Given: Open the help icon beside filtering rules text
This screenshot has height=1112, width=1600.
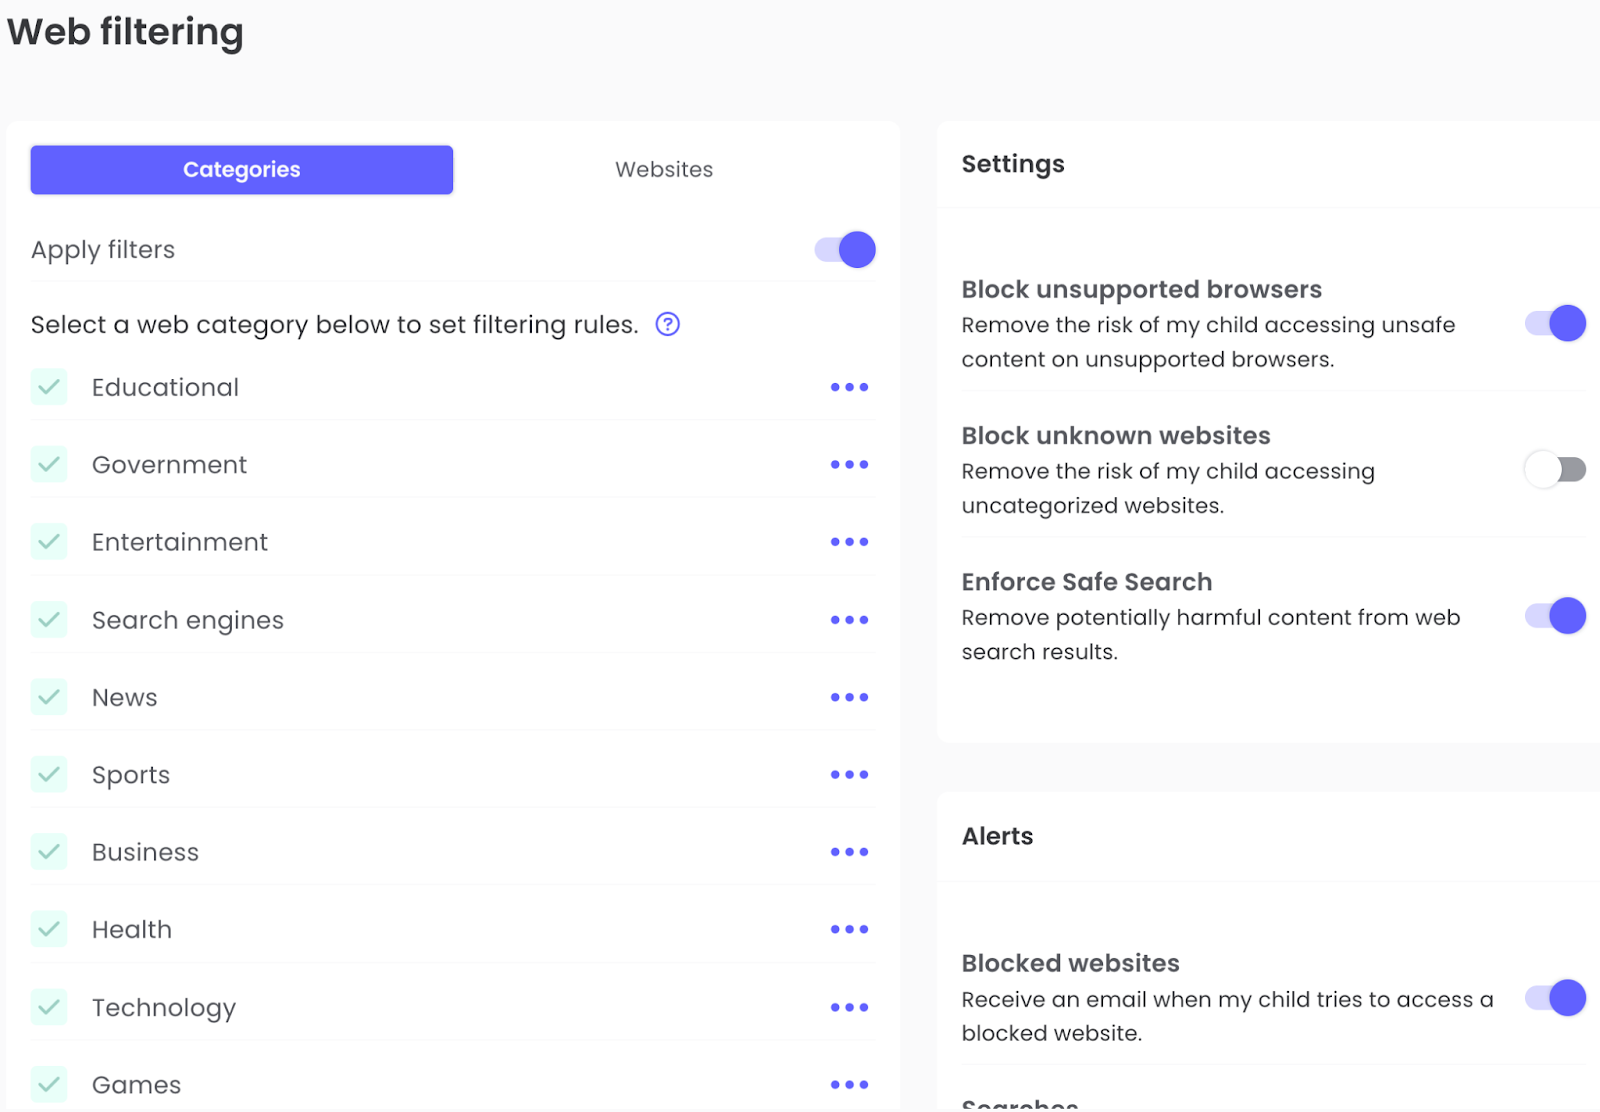Looking at the screenshot, I should tap(667, 324).
